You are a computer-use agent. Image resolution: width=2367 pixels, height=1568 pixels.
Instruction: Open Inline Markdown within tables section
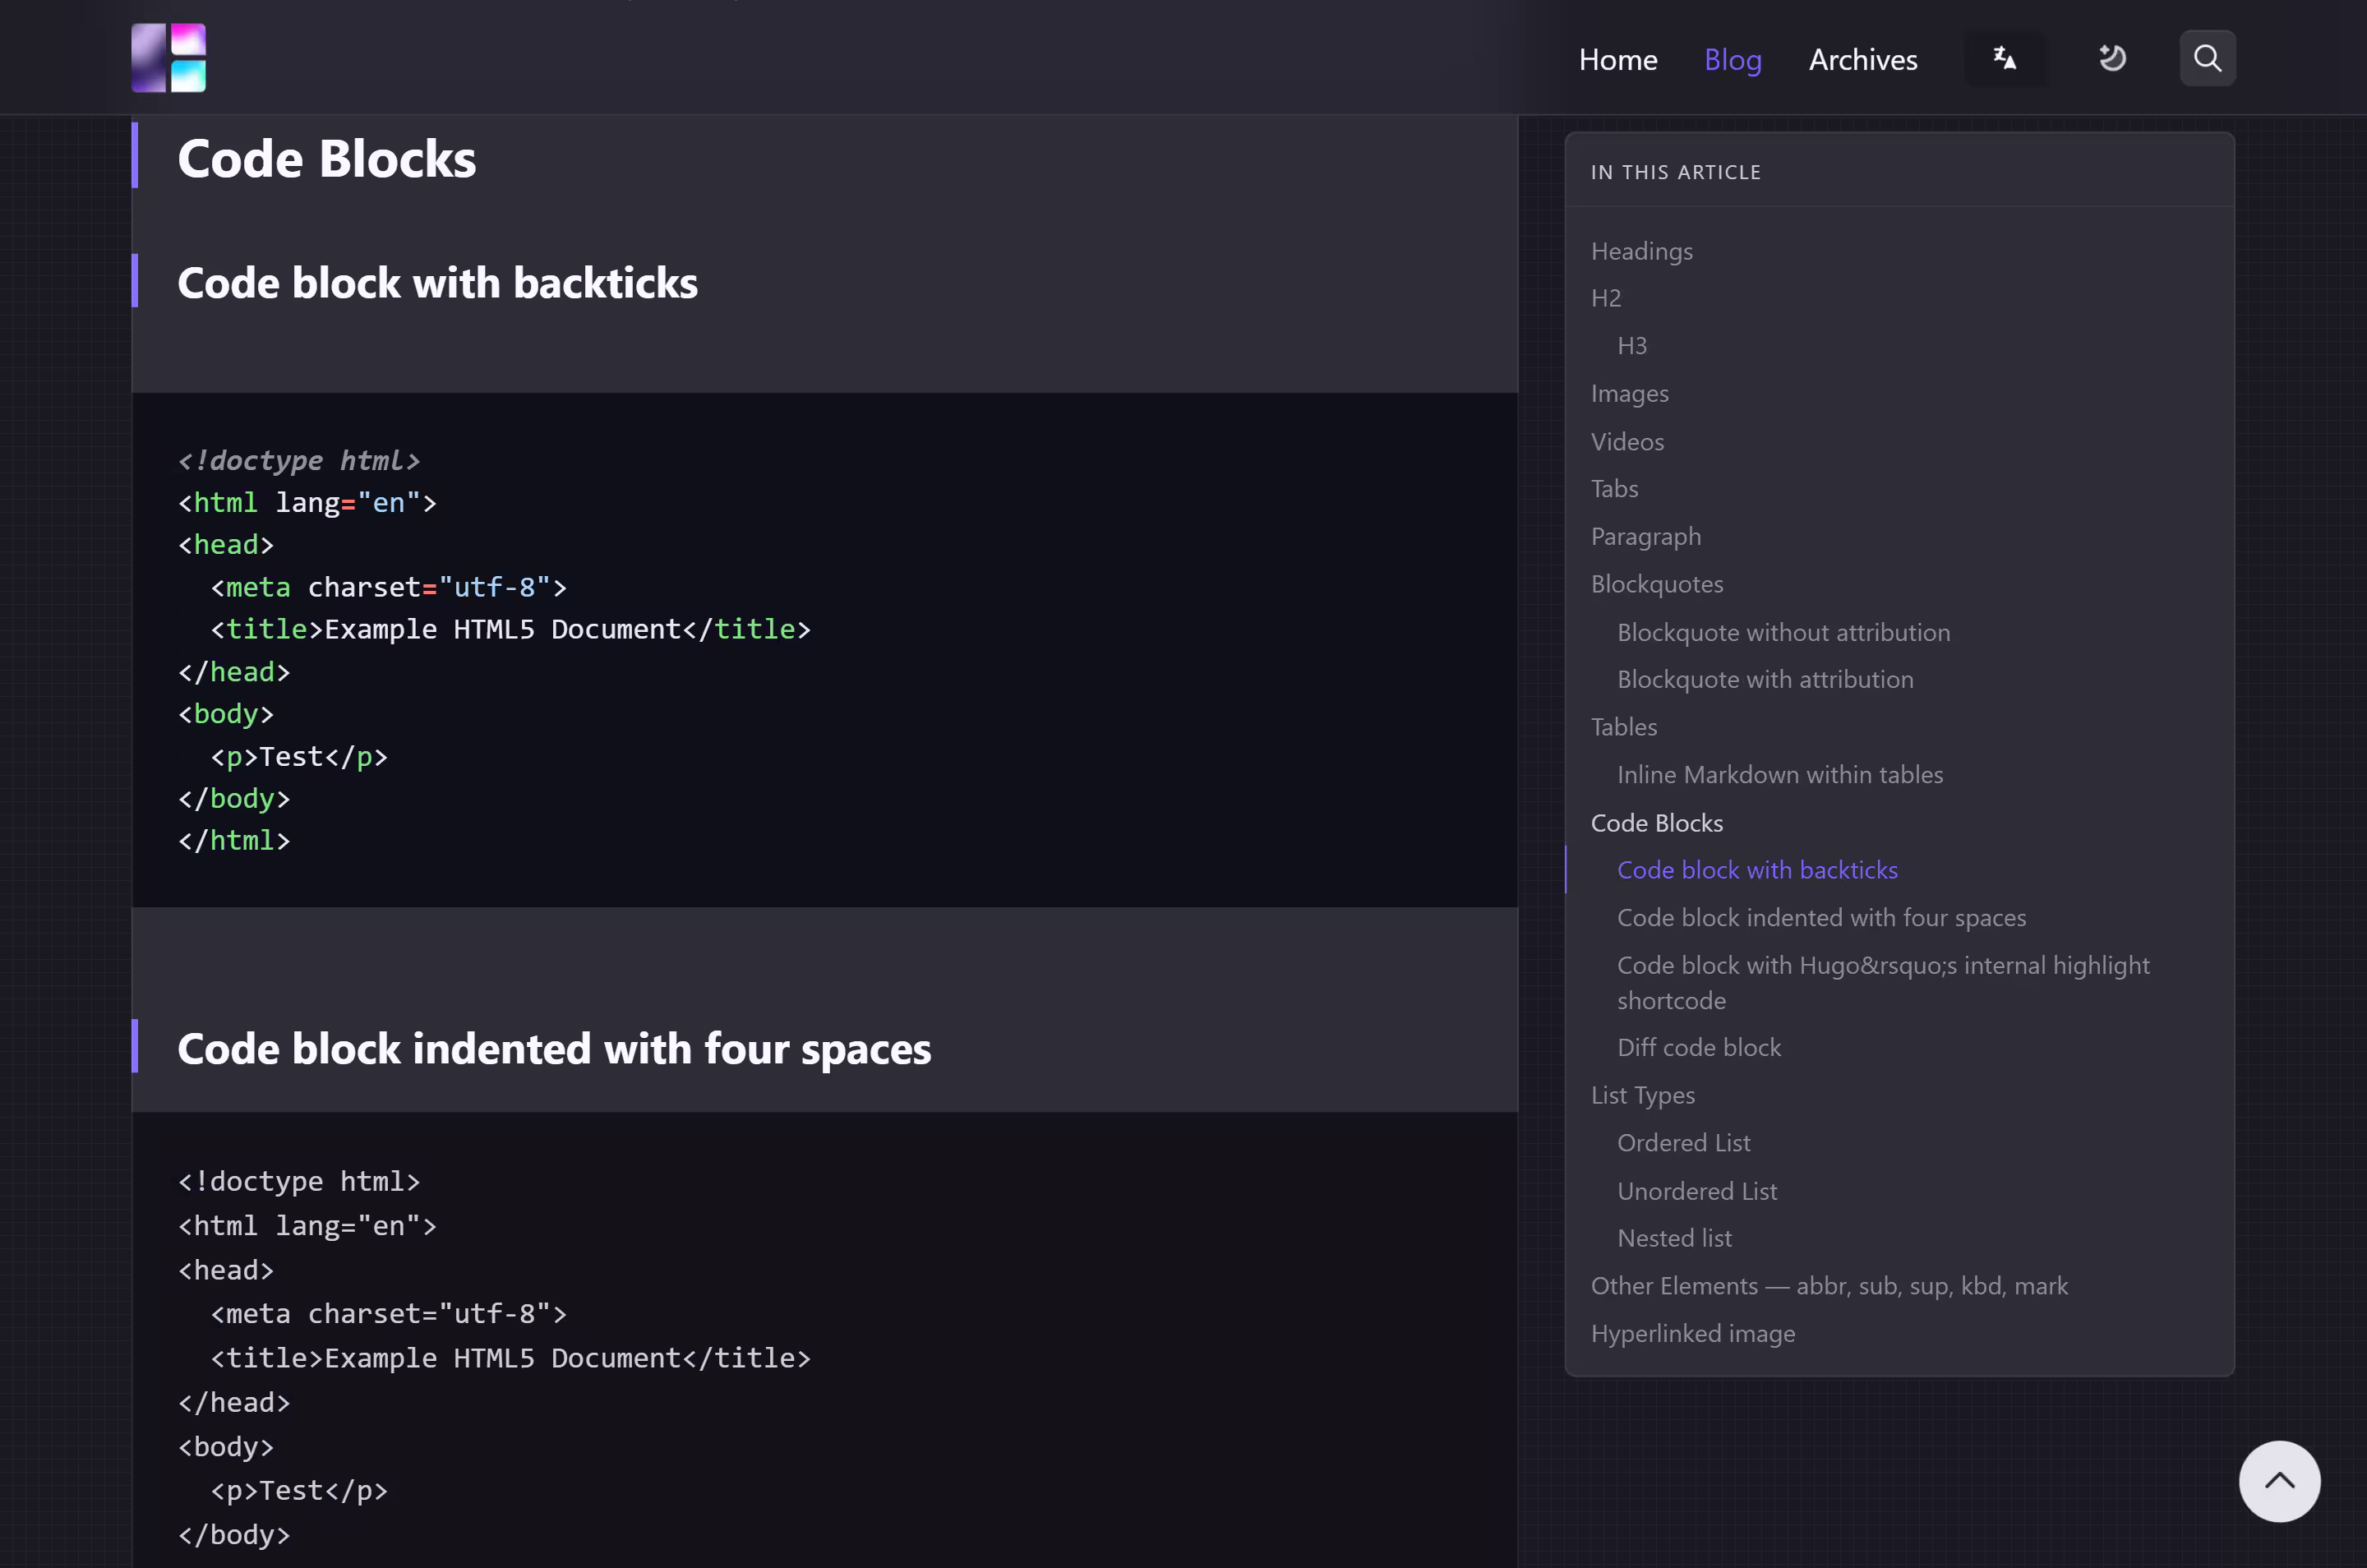[1779, 774]
